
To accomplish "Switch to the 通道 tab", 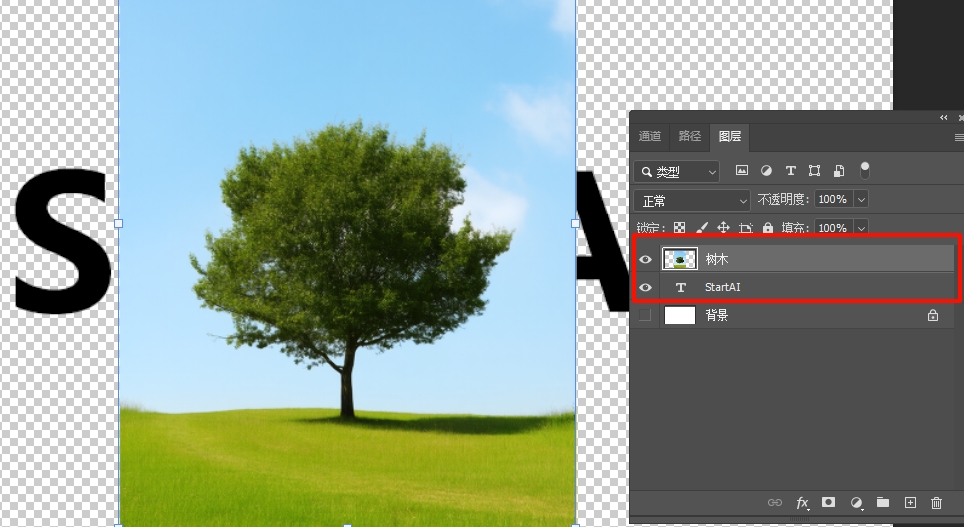I will pyautogui.click(x=650, y=136).
